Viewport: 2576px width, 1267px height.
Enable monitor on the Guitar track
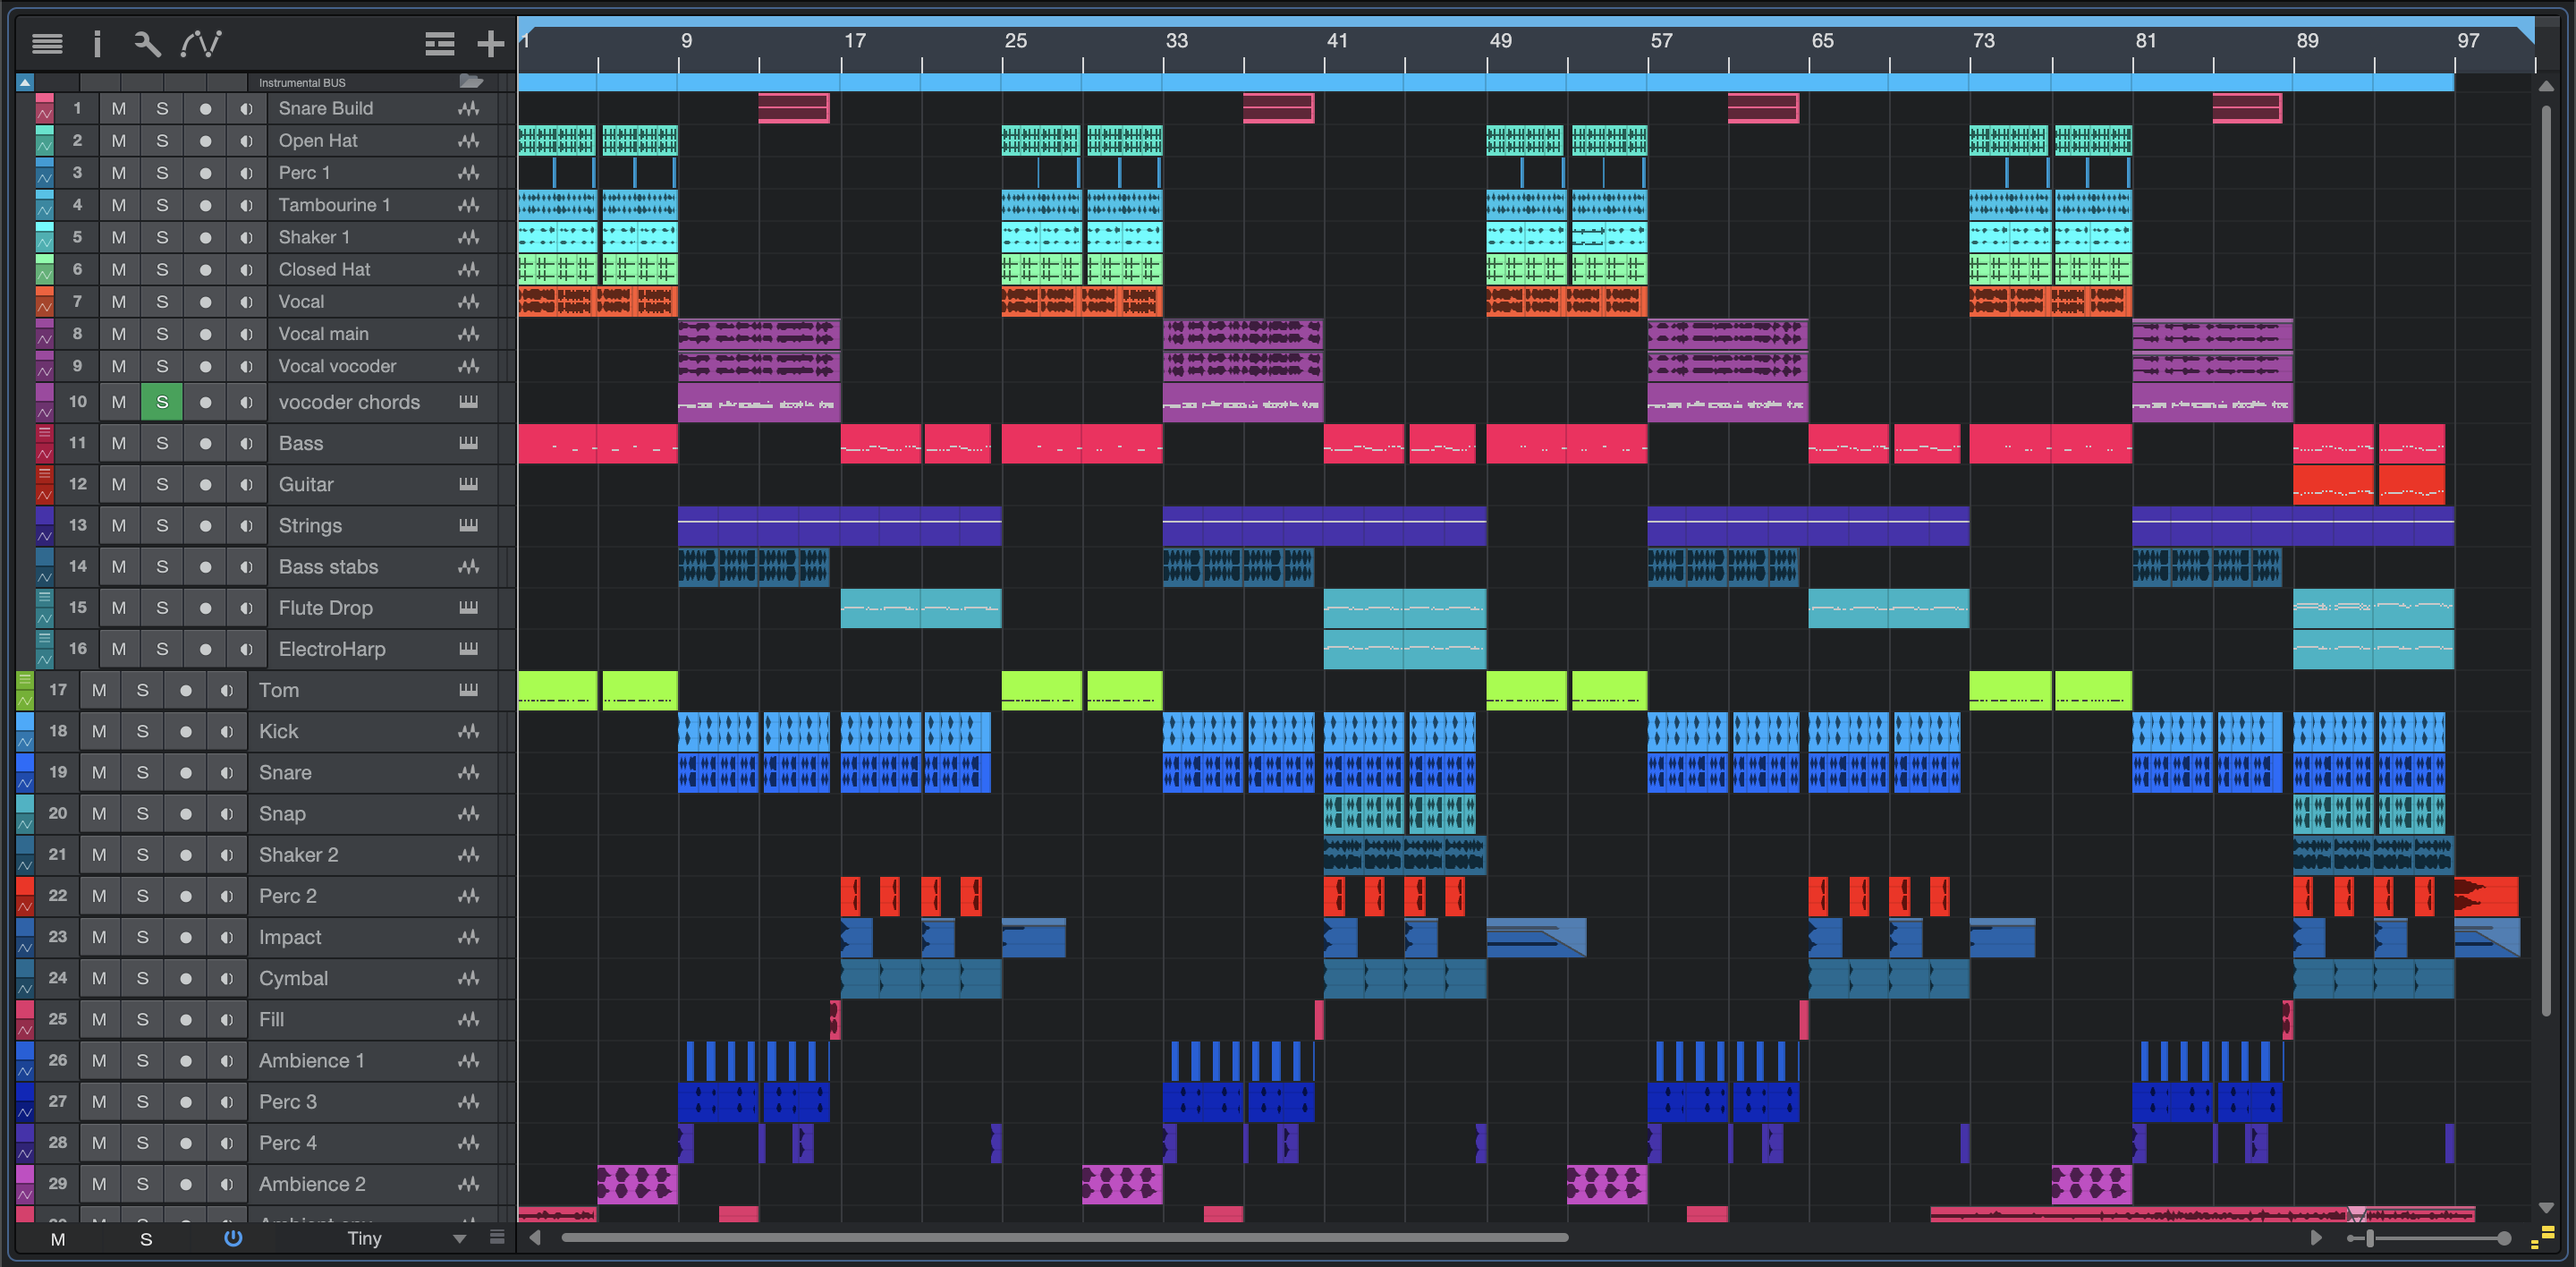(x=246, y=484)
